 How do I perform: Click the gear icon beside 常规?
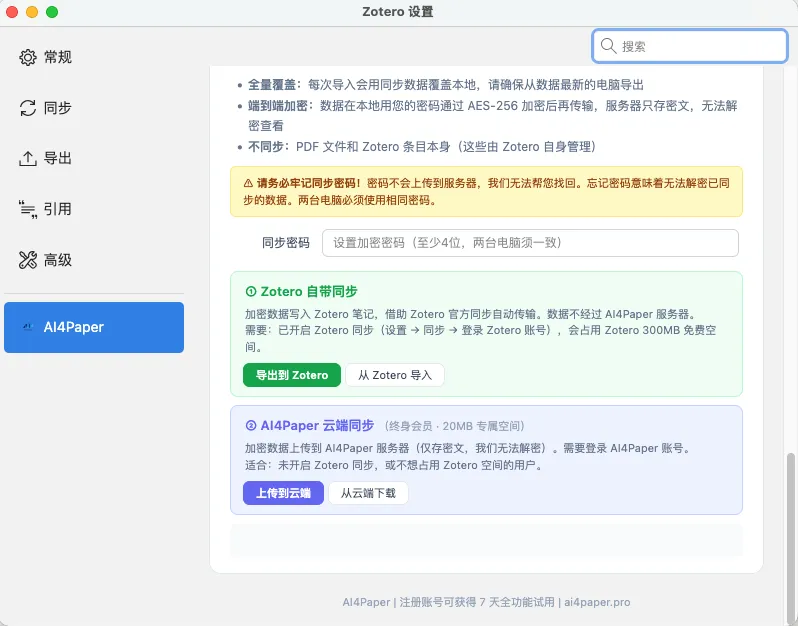27,57
